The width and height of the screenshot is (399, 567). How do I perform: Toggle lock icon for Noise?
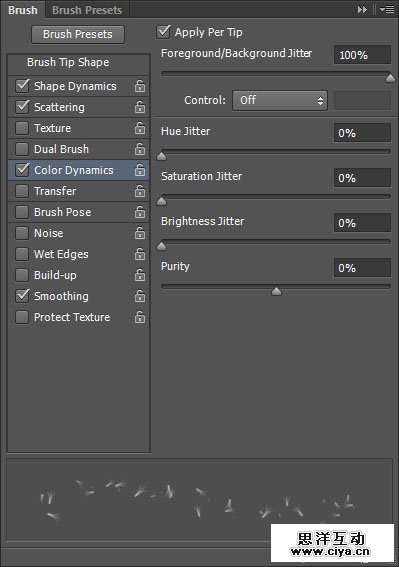coord(140,233)
